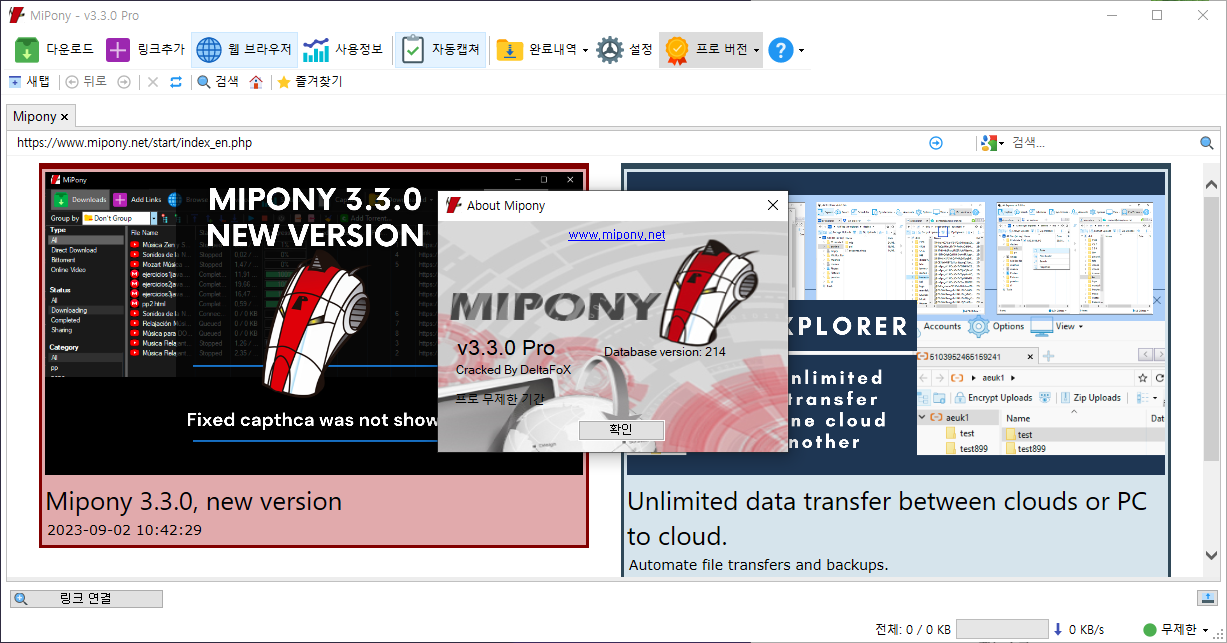1227x643 pixels.
Task: Click 'Automate file transfers and backups.' text
Action: point(758,565)
